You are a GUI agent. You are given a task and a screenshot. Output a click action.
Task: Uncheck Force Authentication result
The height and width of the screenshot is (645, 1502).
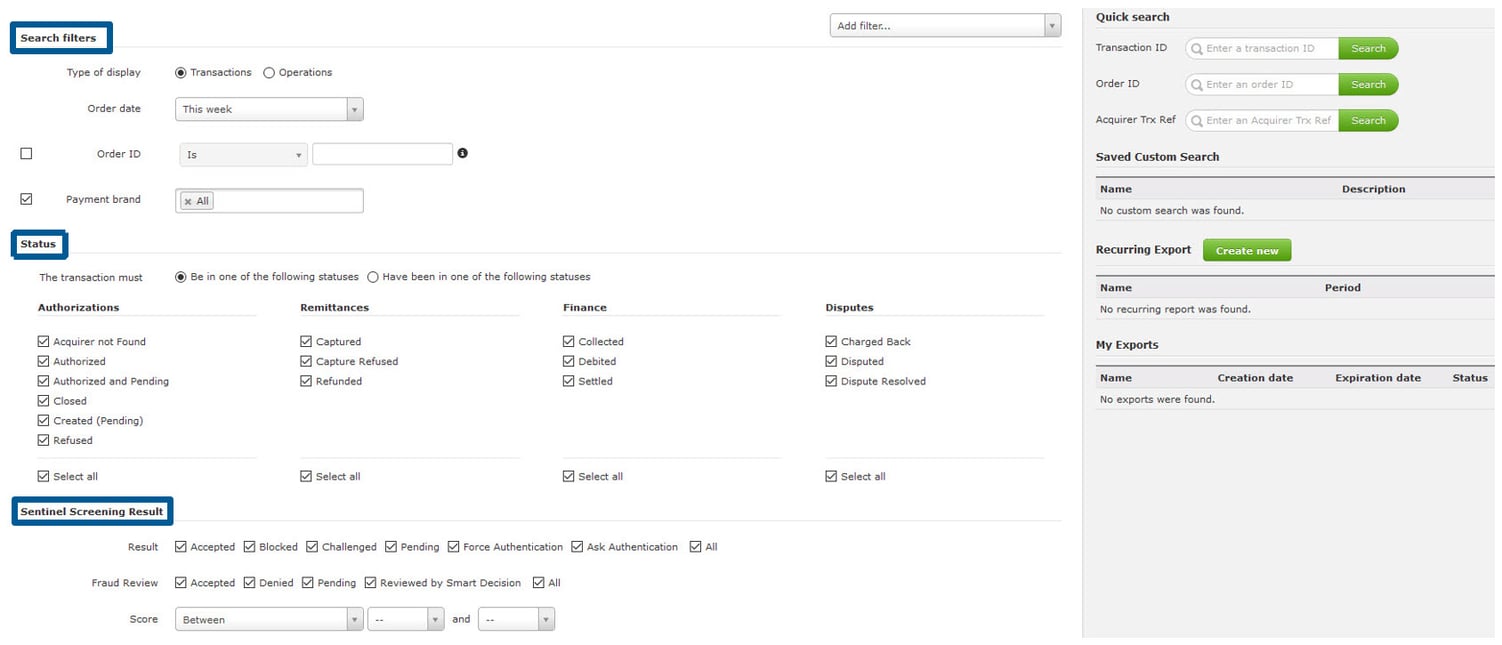pos(454,546)
